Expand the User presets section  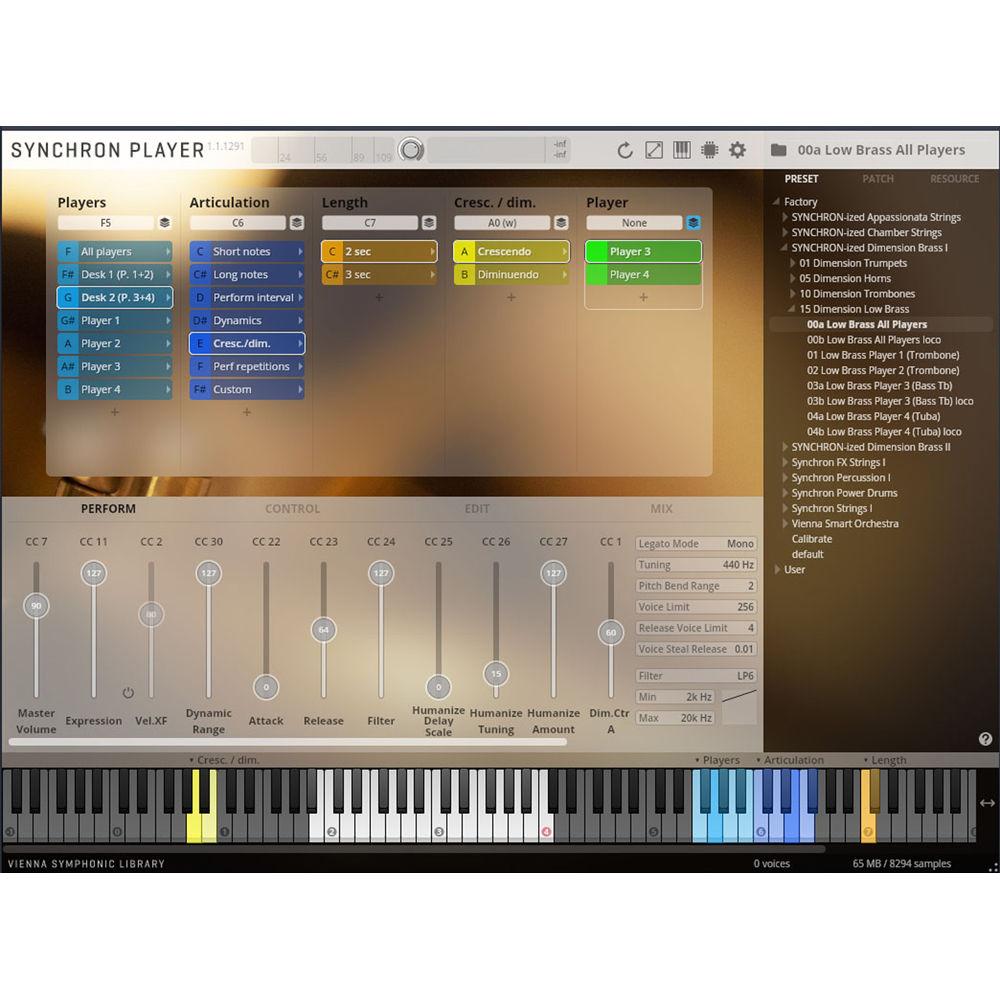793,570
